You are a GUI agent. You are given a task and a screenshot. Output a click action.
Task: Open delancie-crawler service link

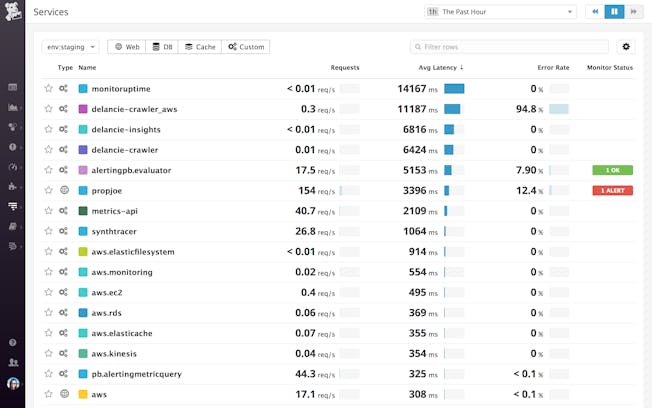tap(125, 150)
